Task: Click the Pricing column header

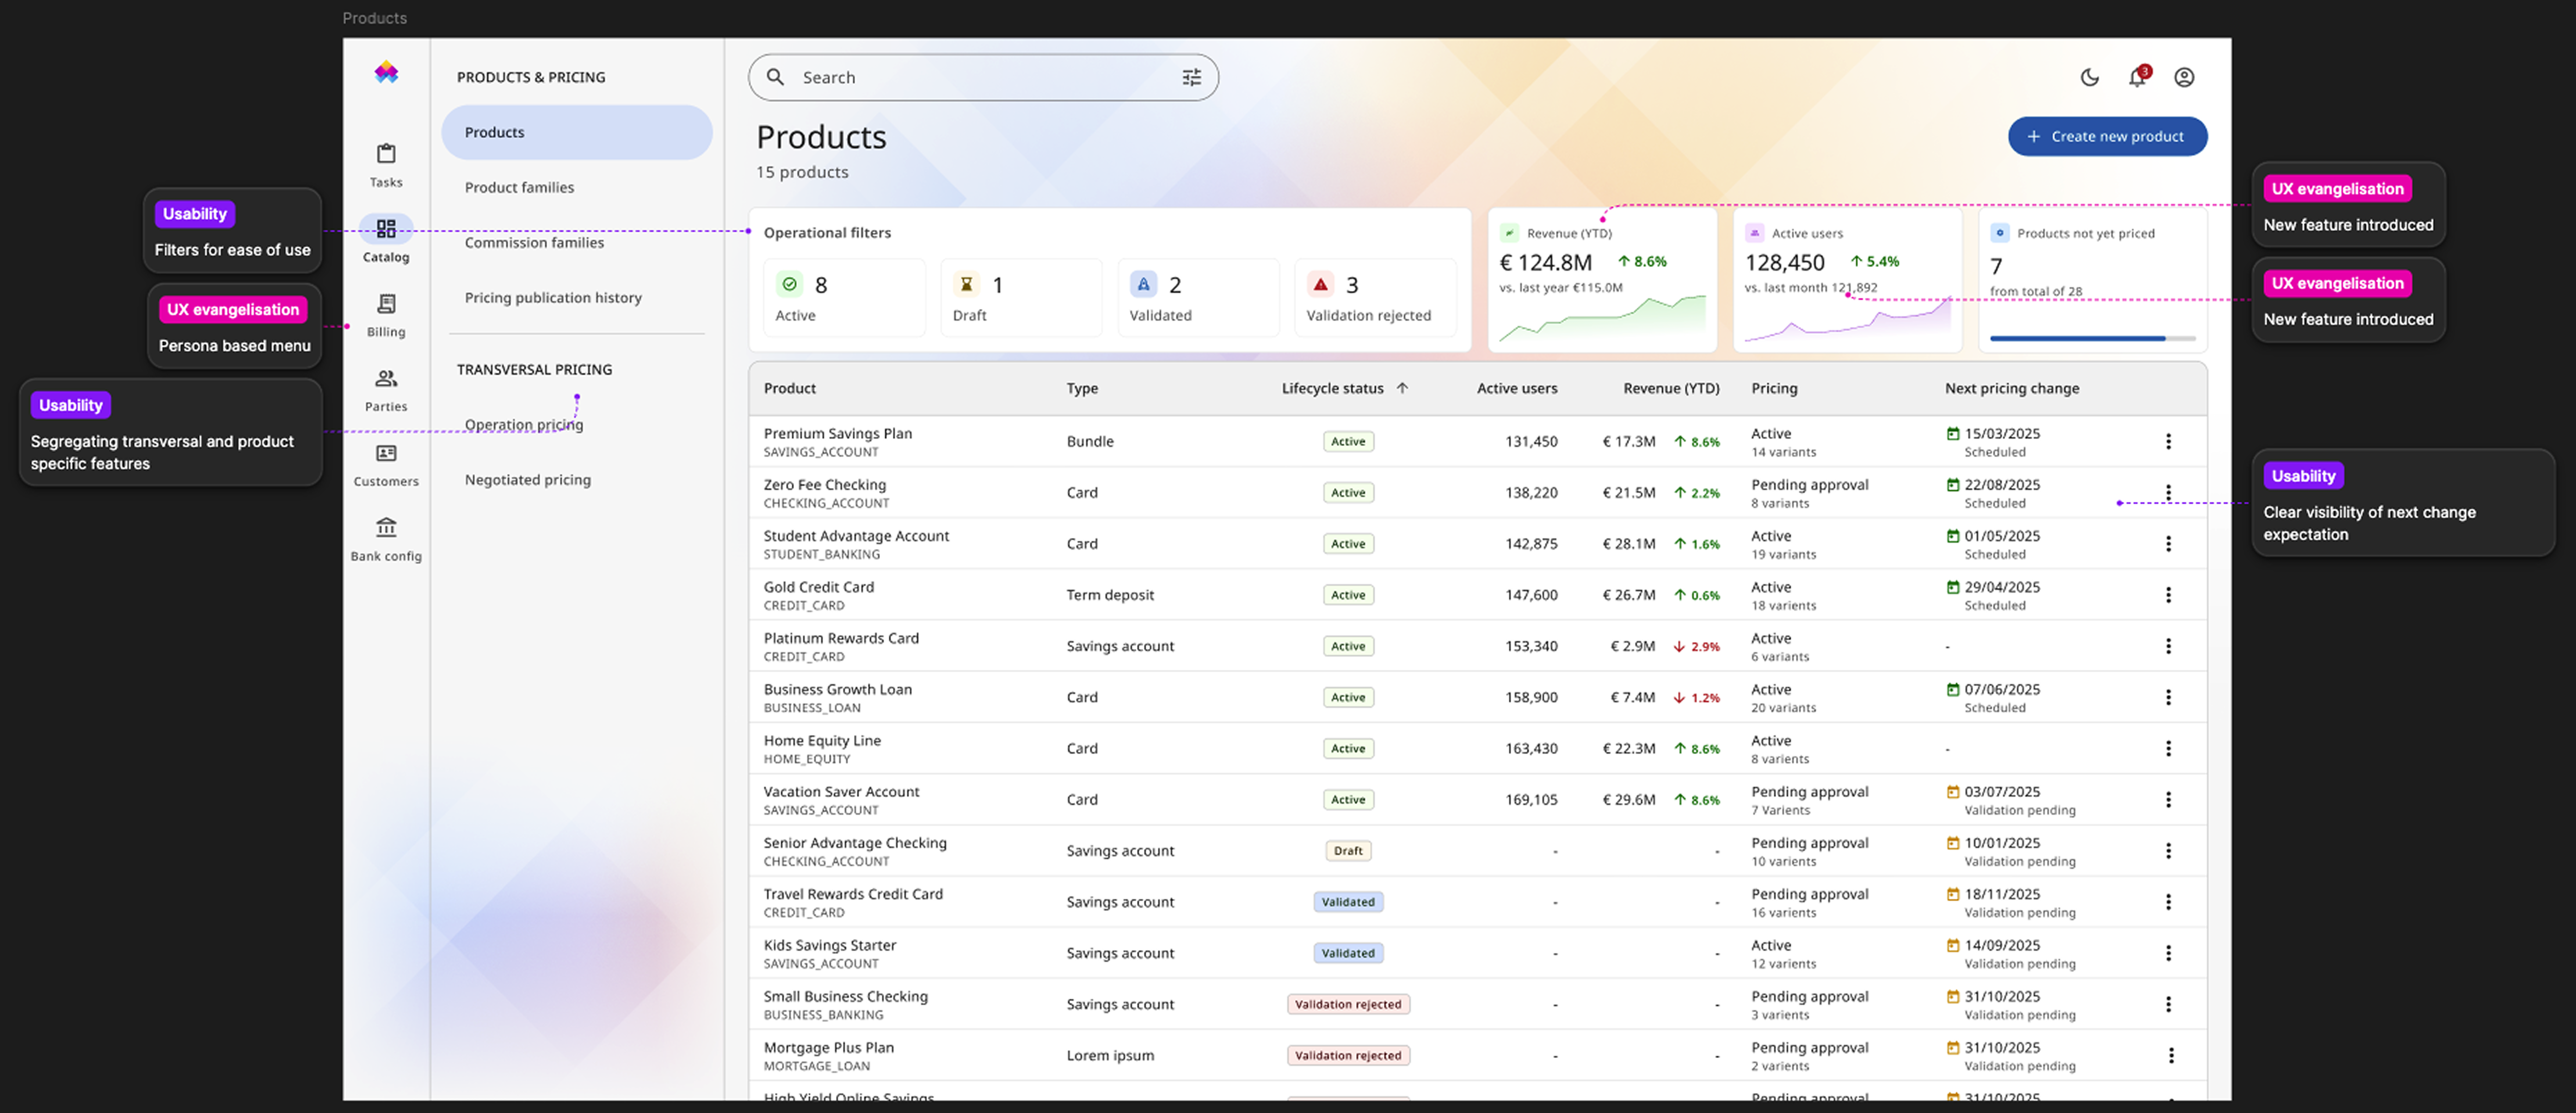Action: 1774,388
